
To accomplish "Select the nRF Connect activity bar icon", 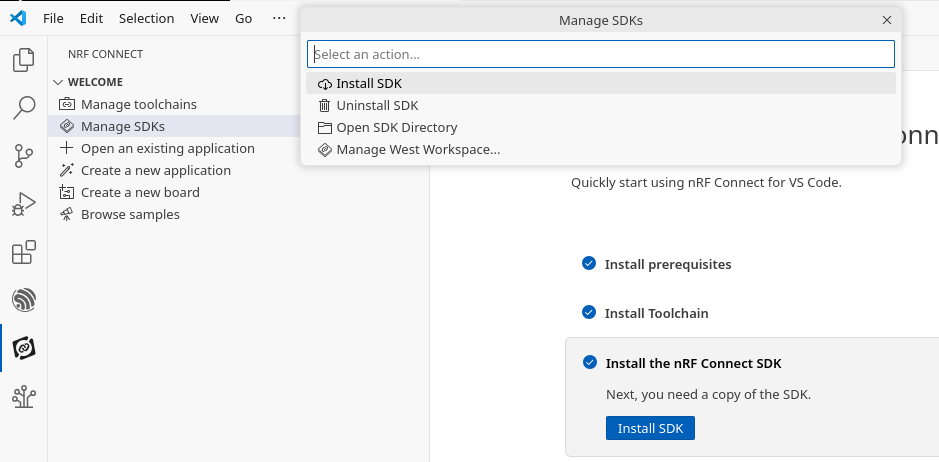I will coord(23,348).
